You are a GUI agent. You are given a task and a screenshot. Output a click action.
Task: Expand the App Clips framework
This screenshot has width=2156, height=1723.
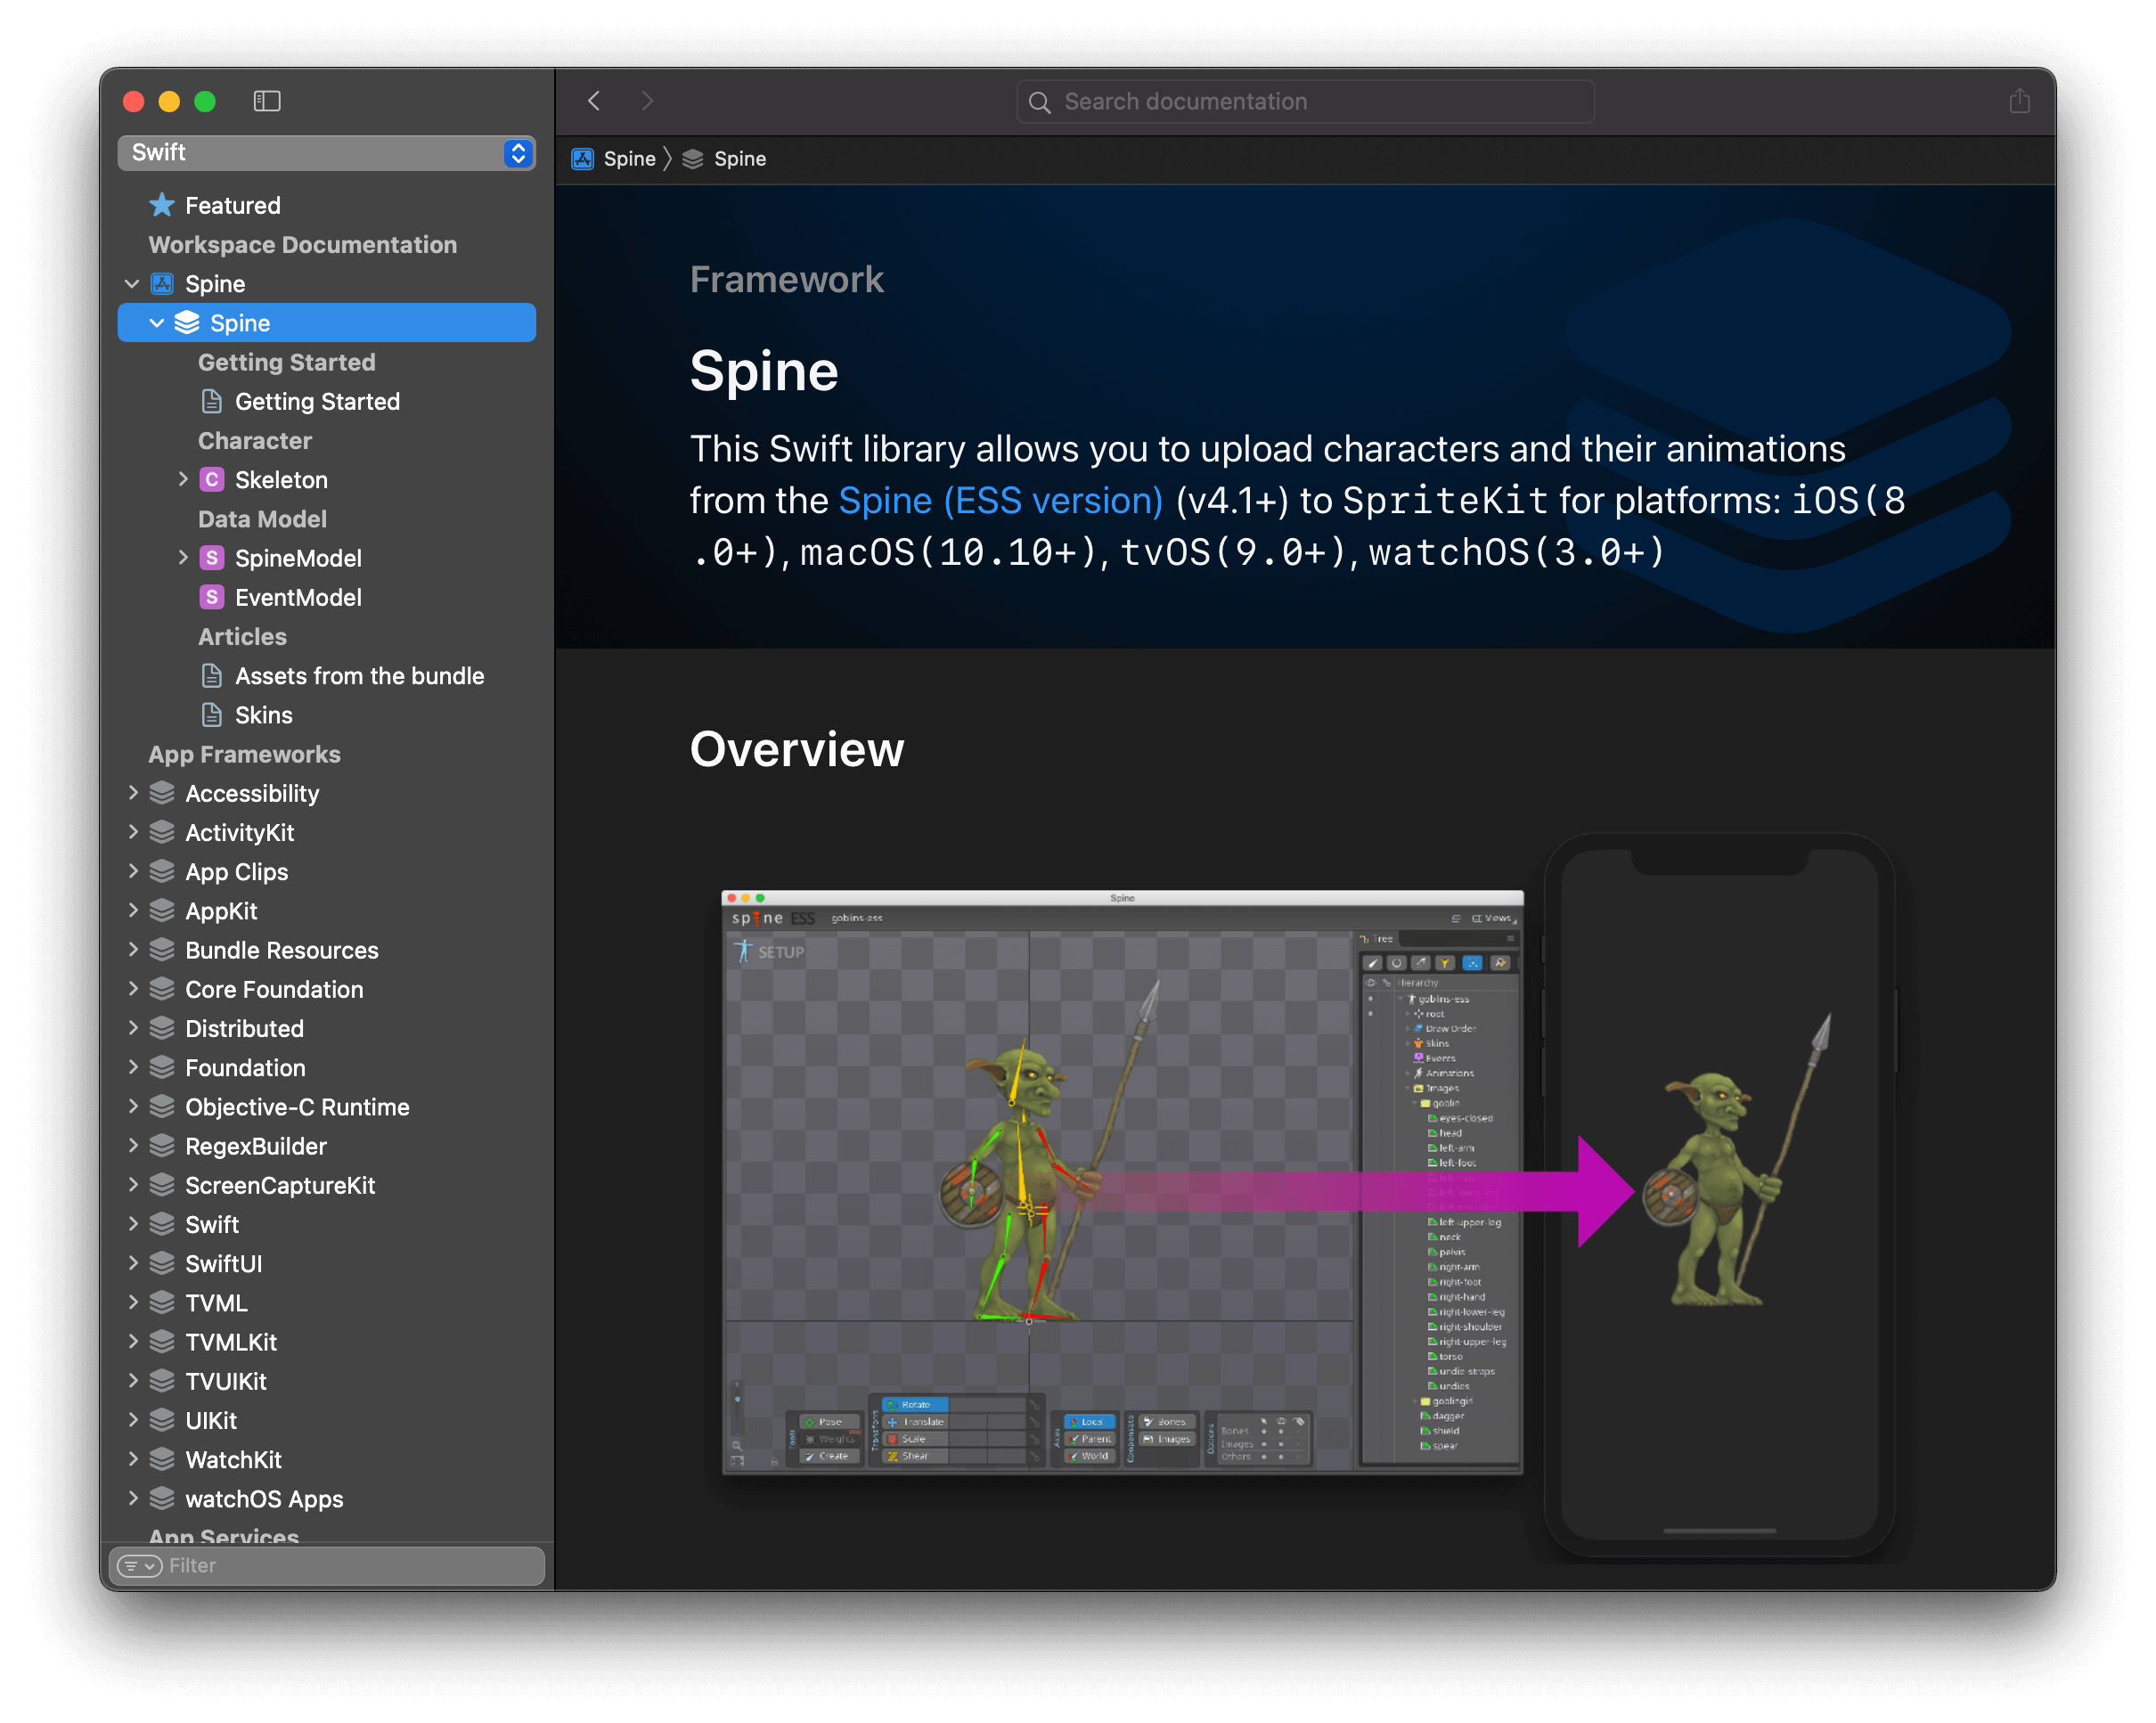pos(133,871)
